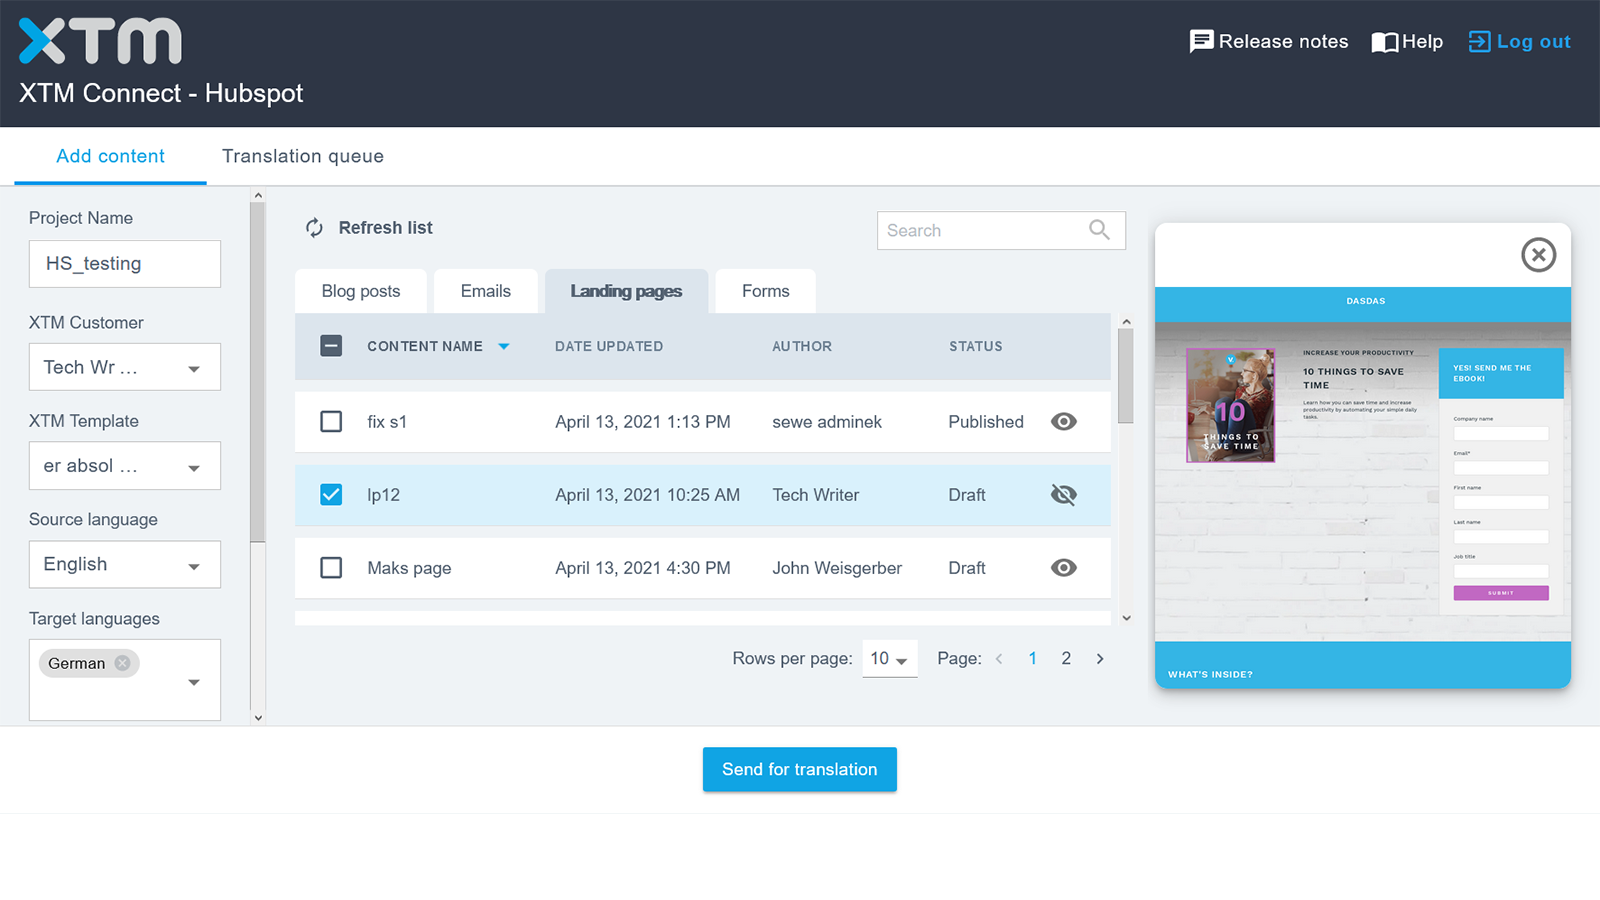Remove German target language chip
The width and height of the screenshot is (1600, 900).
tap(123, 663)
